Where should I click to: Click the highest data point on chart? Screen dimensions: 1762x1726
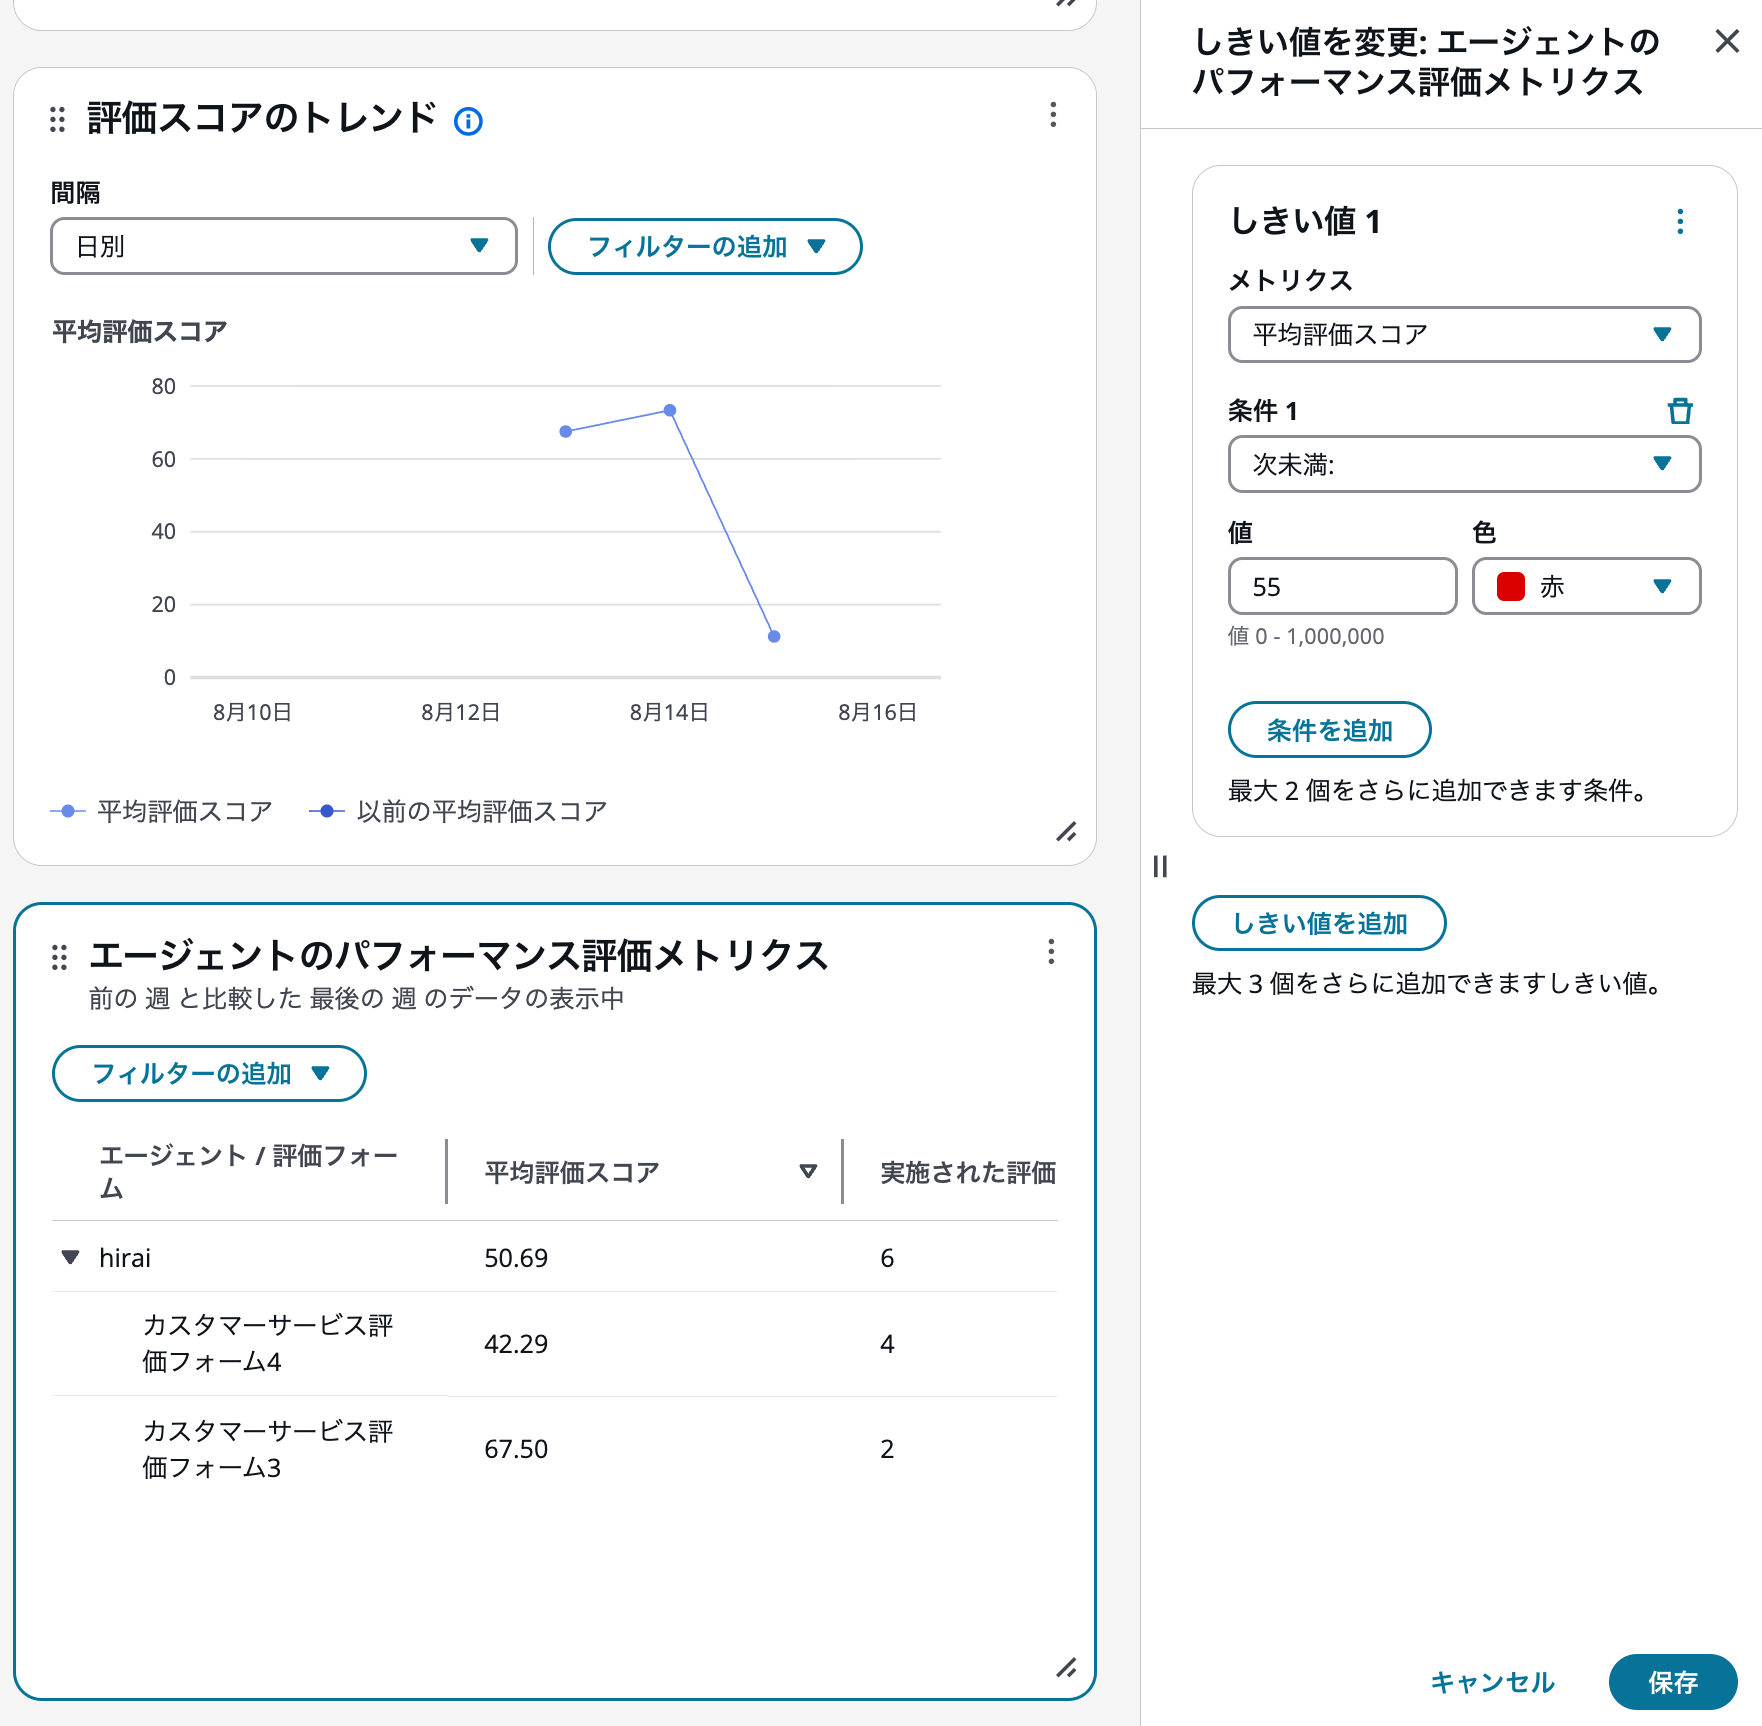[670, 410]
